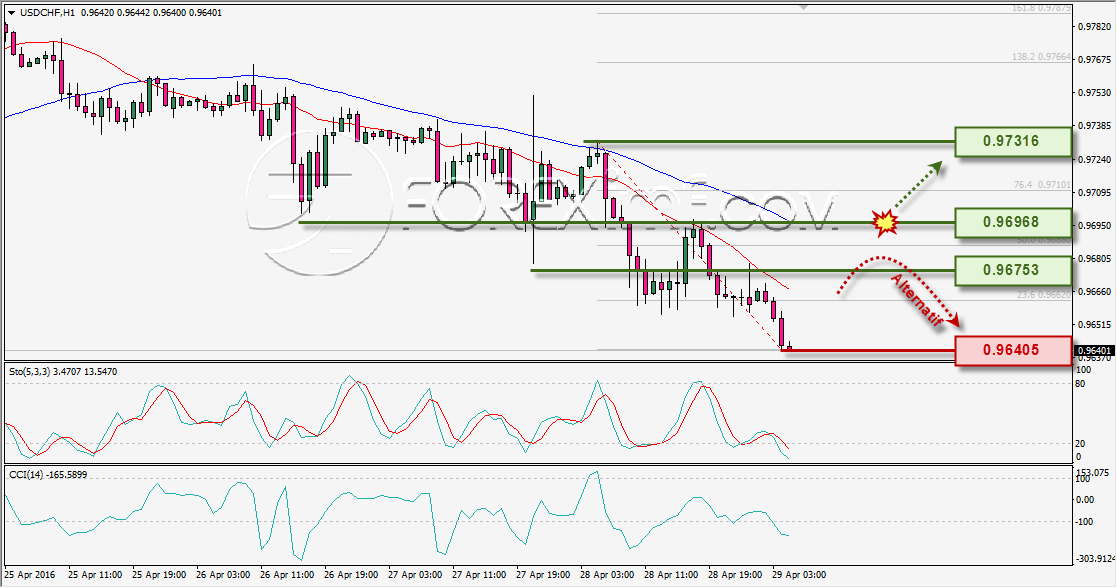Click price scale value 0.97530
This screenshot has height=588, width=1117.
coord(1094,93)
